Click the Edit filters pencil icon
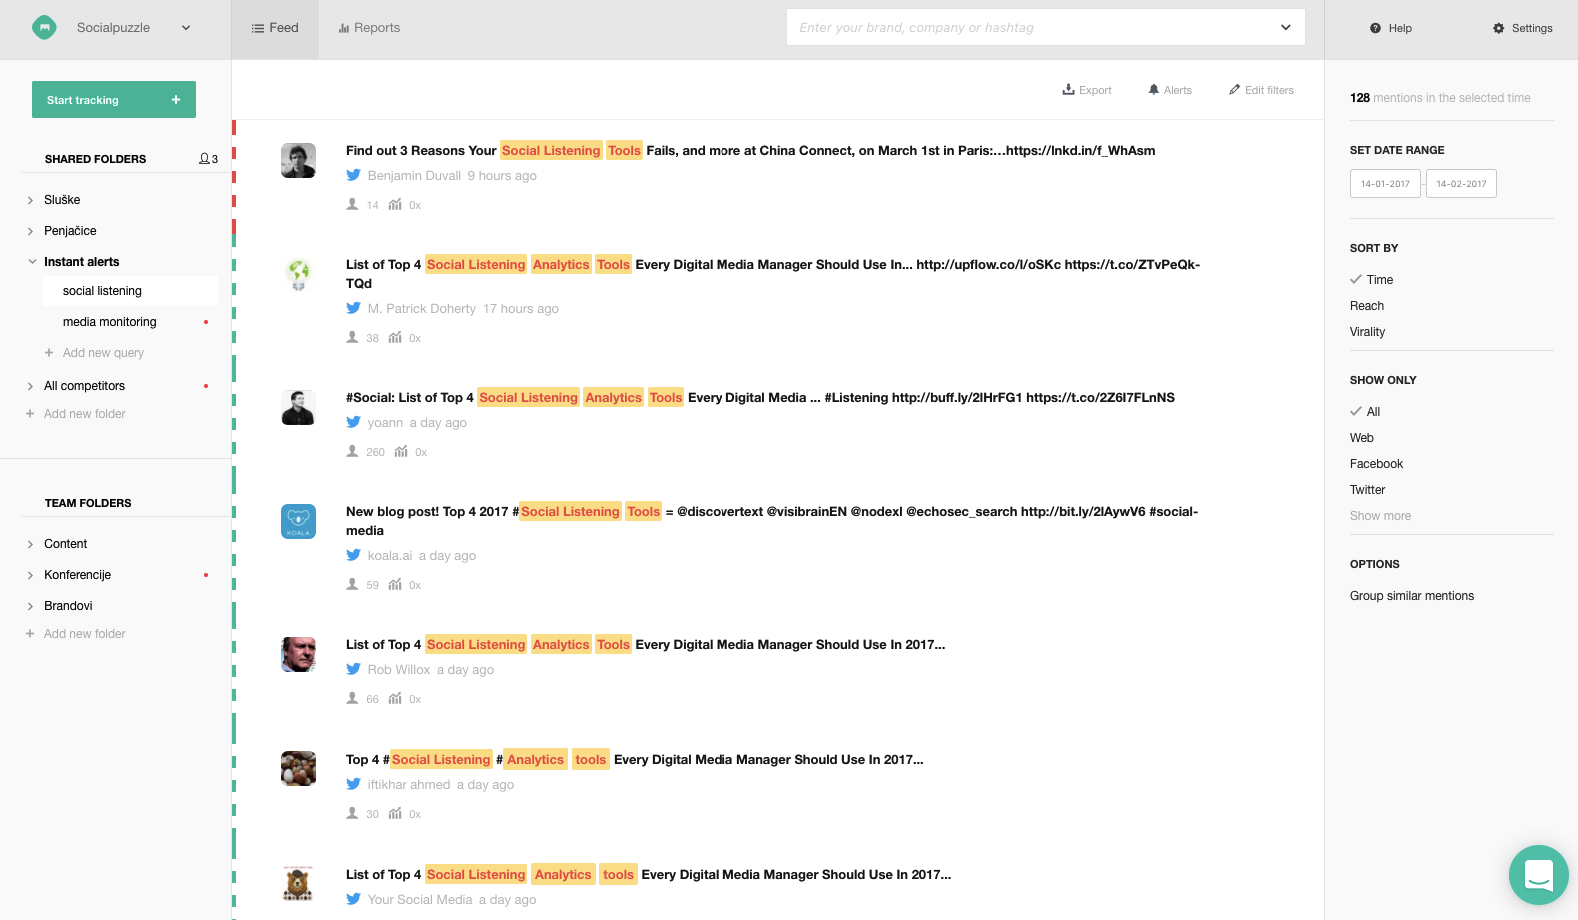The width and height of the screenshot is (1578, 920). point(1235,90)
